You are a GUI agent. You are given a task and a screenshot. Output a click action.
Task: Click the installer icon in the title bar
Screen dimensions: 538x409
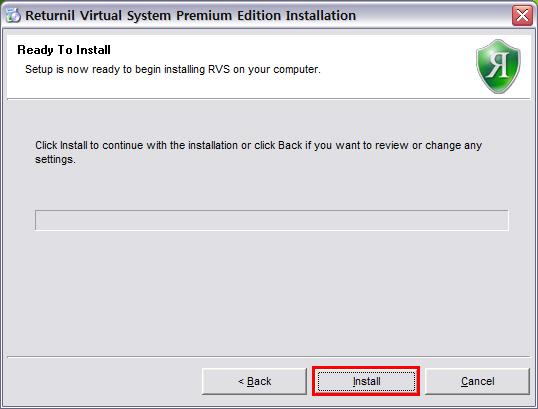[x=13, y=15]
